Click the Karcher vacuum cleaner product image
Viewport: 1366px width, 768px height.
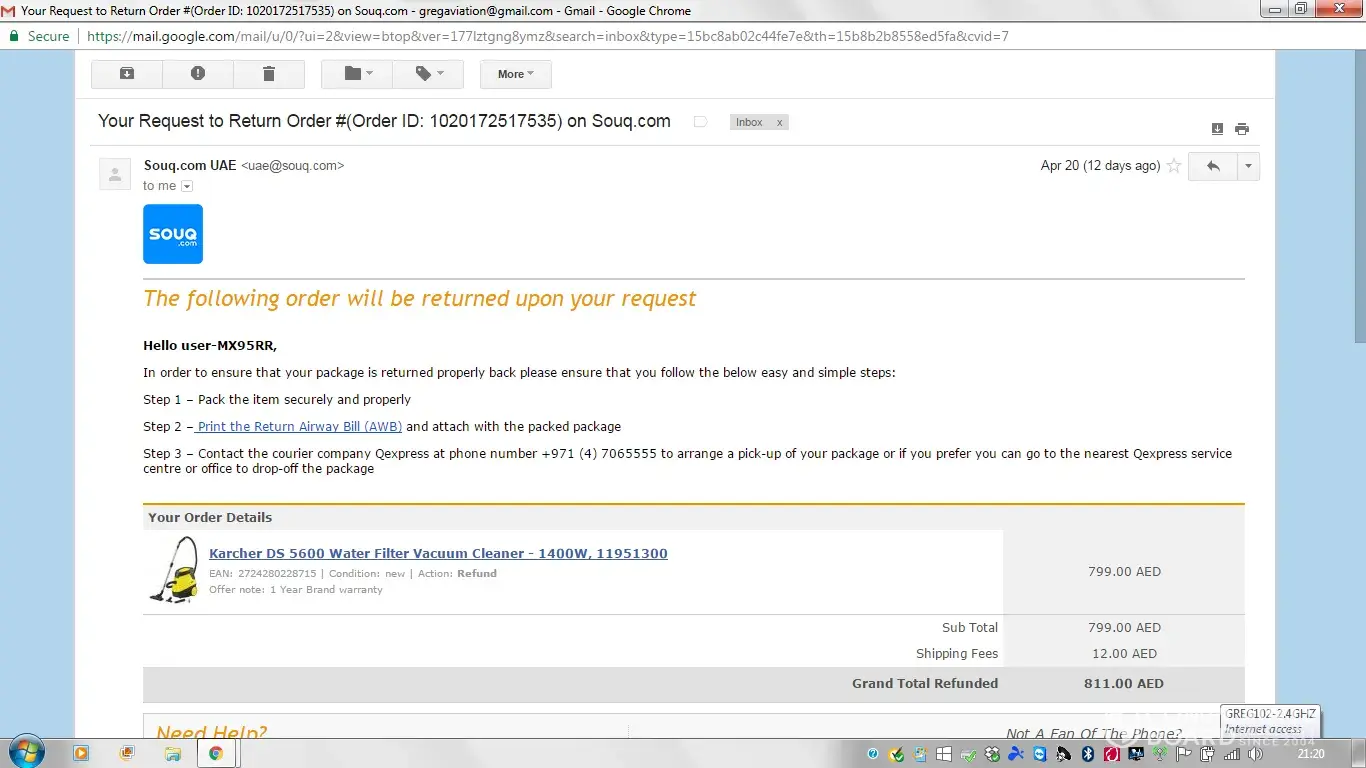(174, 570)
